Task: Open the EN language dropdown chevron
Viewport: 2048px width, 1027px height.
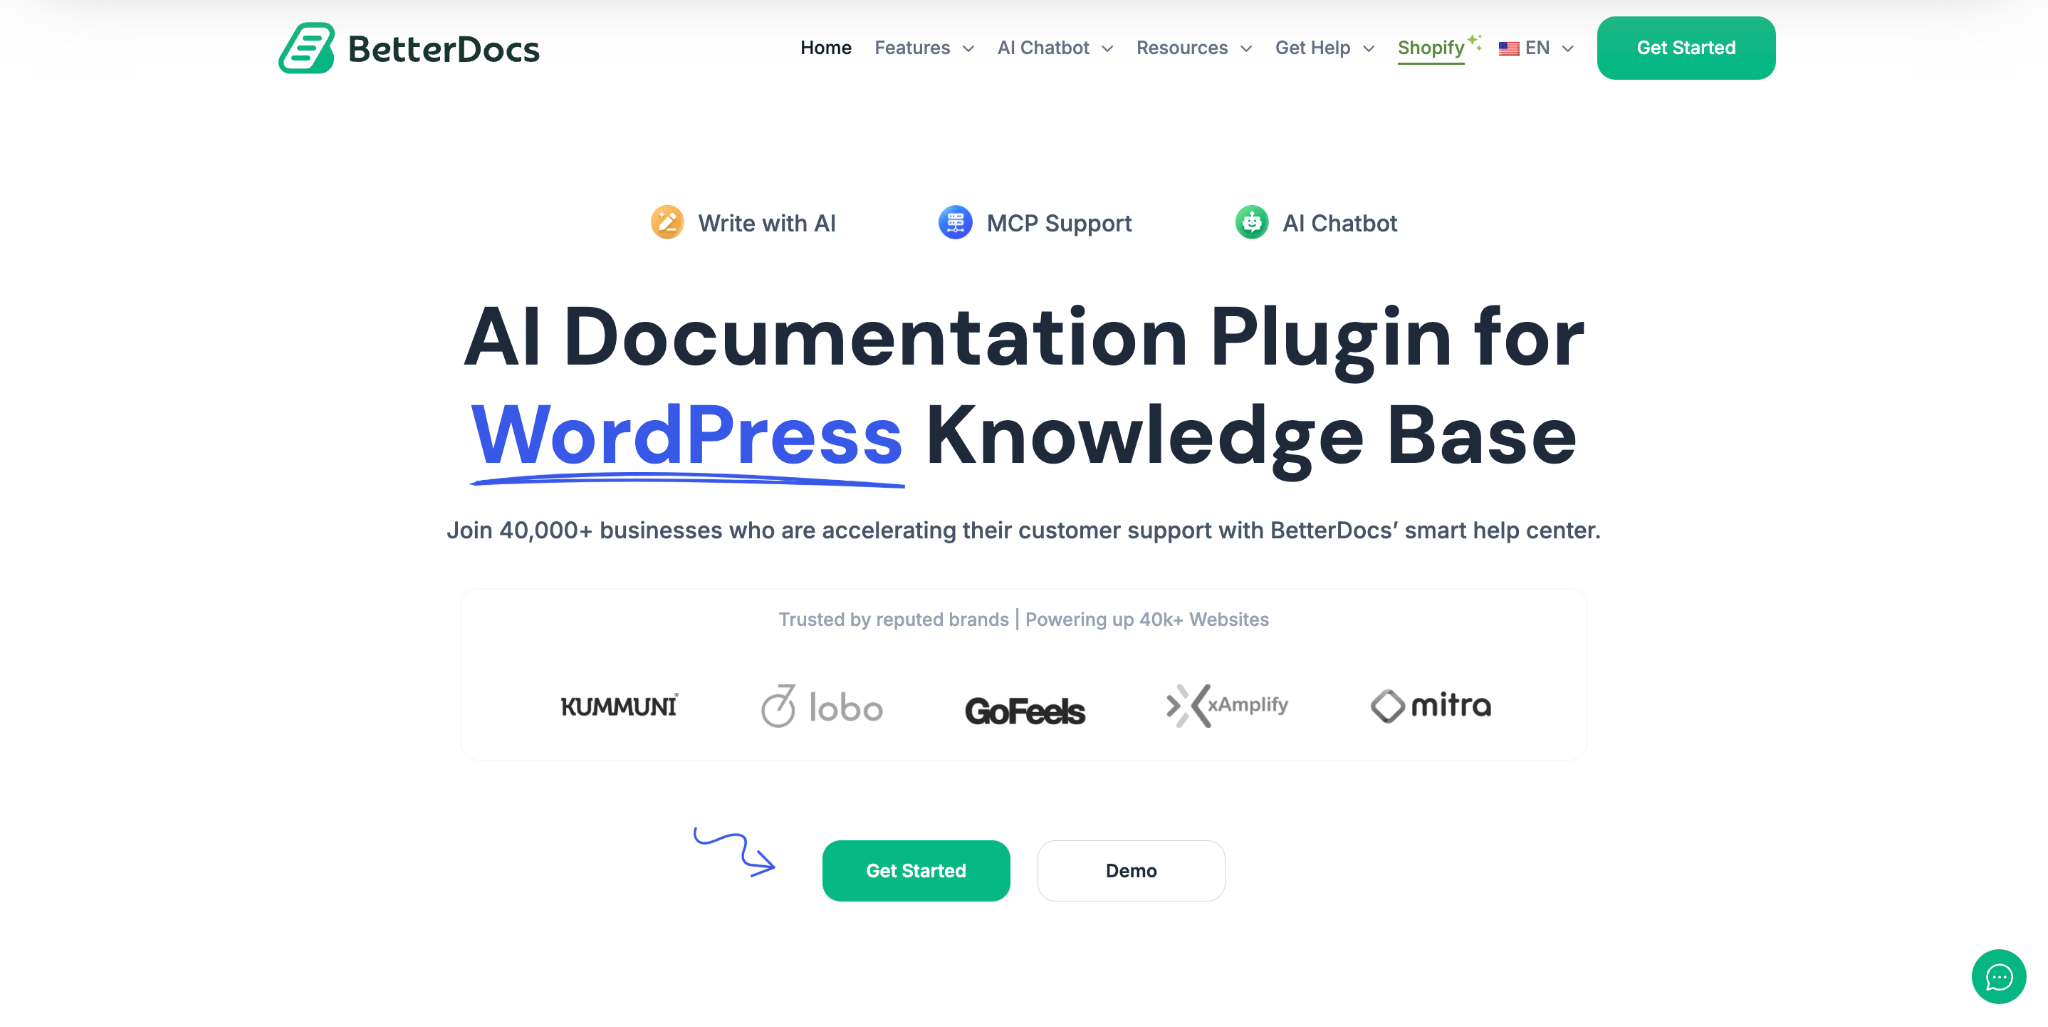Action: (x=1568, y=48)
